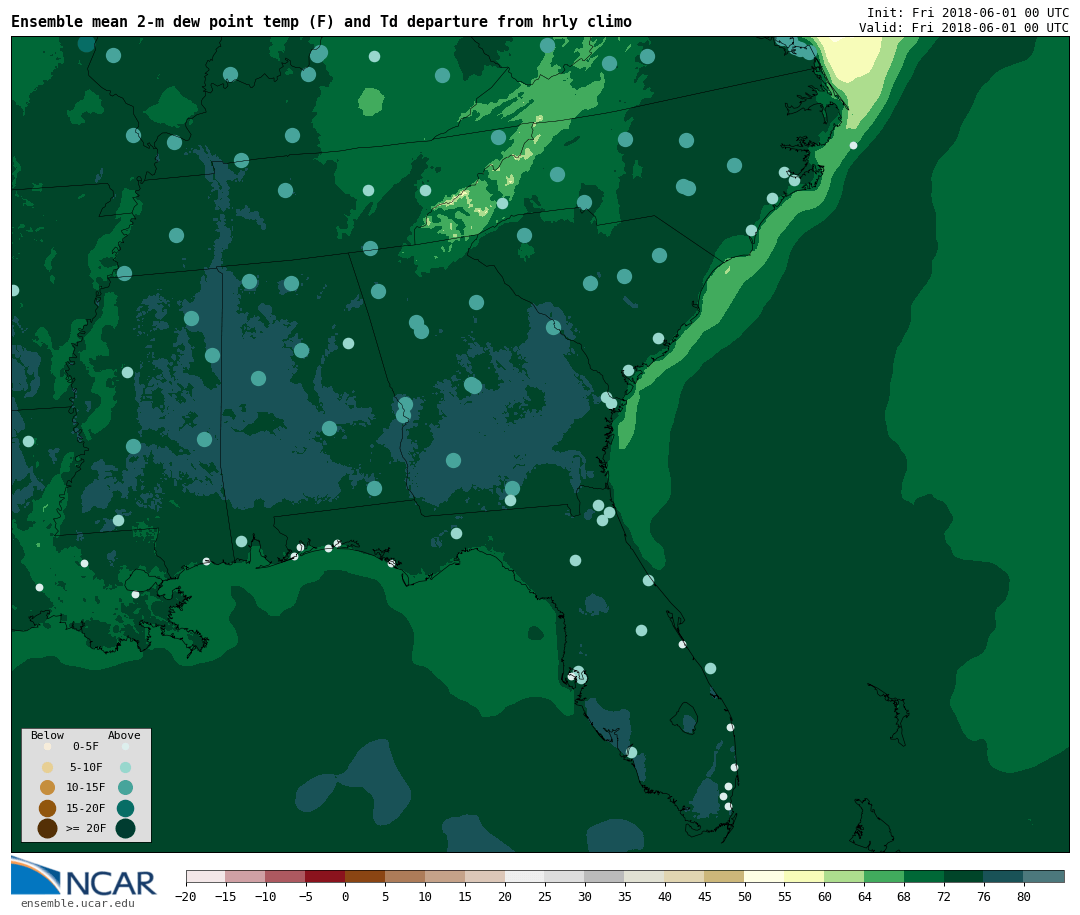Click the smallest Below 0-5F legend circle

[48, 746]
